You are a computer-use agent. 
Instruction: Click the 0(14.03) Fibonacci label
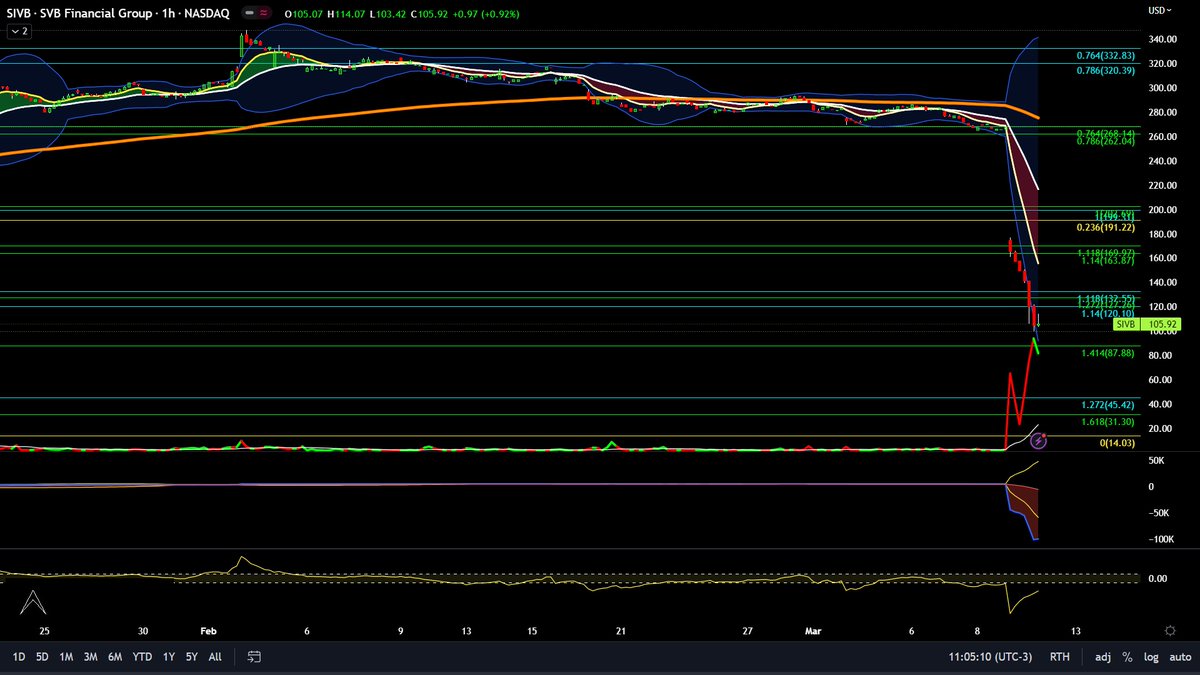pos(1119,443)
